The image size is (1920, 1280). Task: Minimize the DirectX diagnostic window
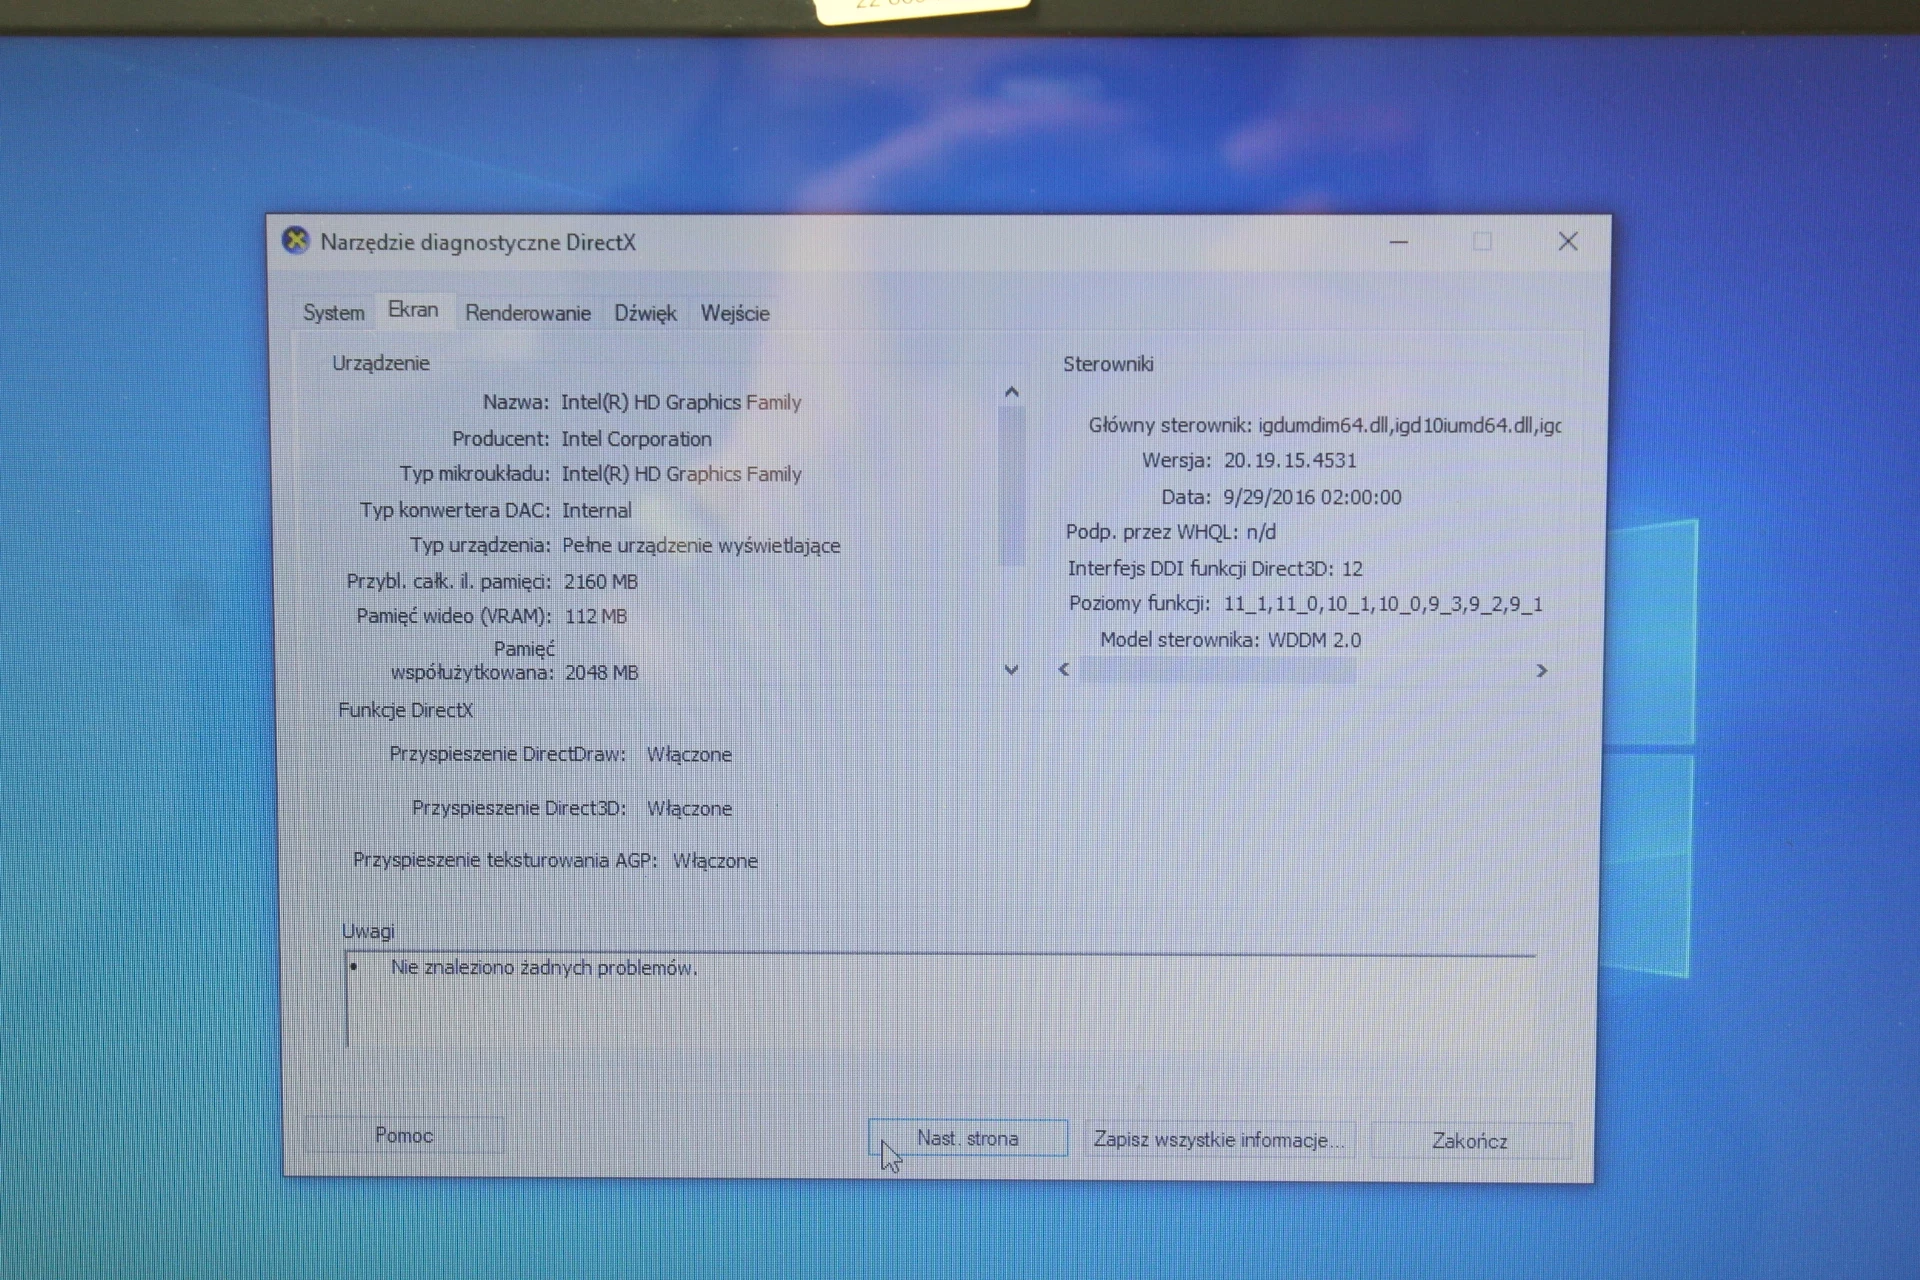coord(1399,242)
